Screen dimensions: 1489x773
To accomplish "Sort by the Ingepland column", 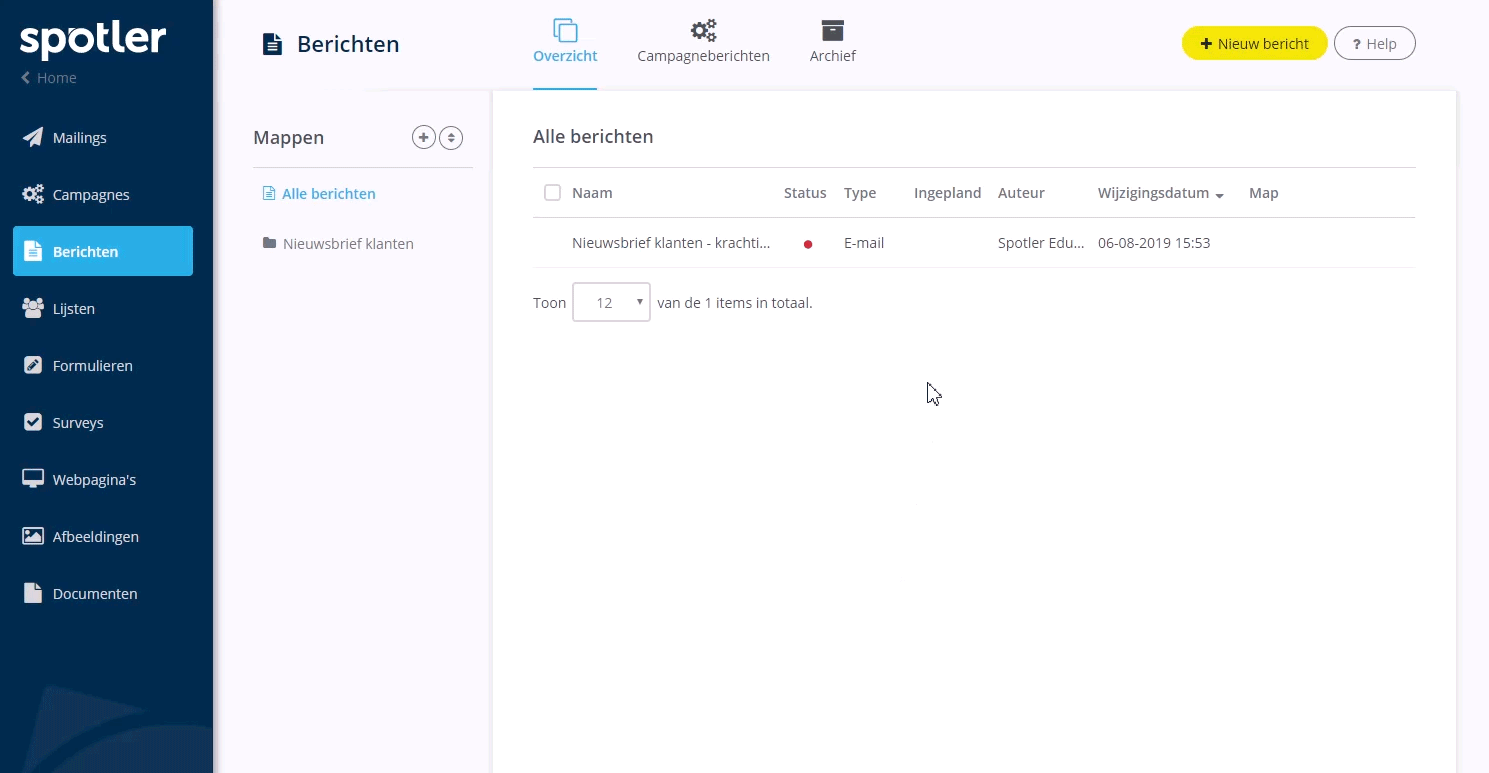I will pyautogui.click(x=947, y=193).
